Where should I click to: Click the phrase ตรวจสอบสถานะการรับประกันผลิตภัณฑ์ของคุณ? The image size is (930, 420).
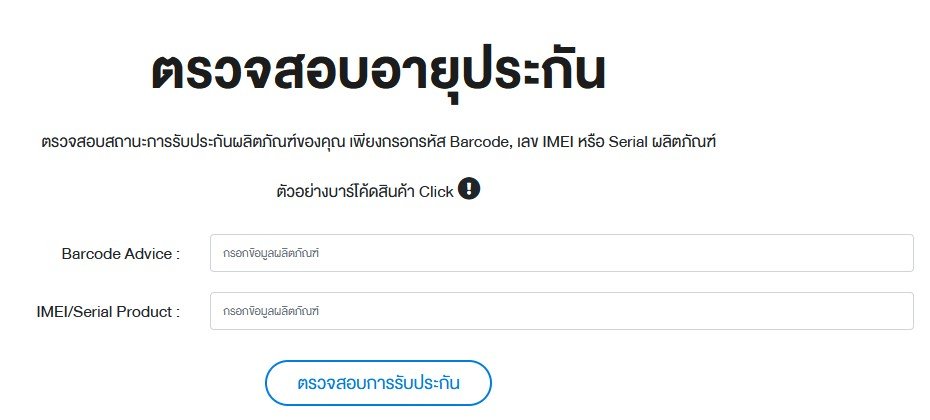[194, 142]
